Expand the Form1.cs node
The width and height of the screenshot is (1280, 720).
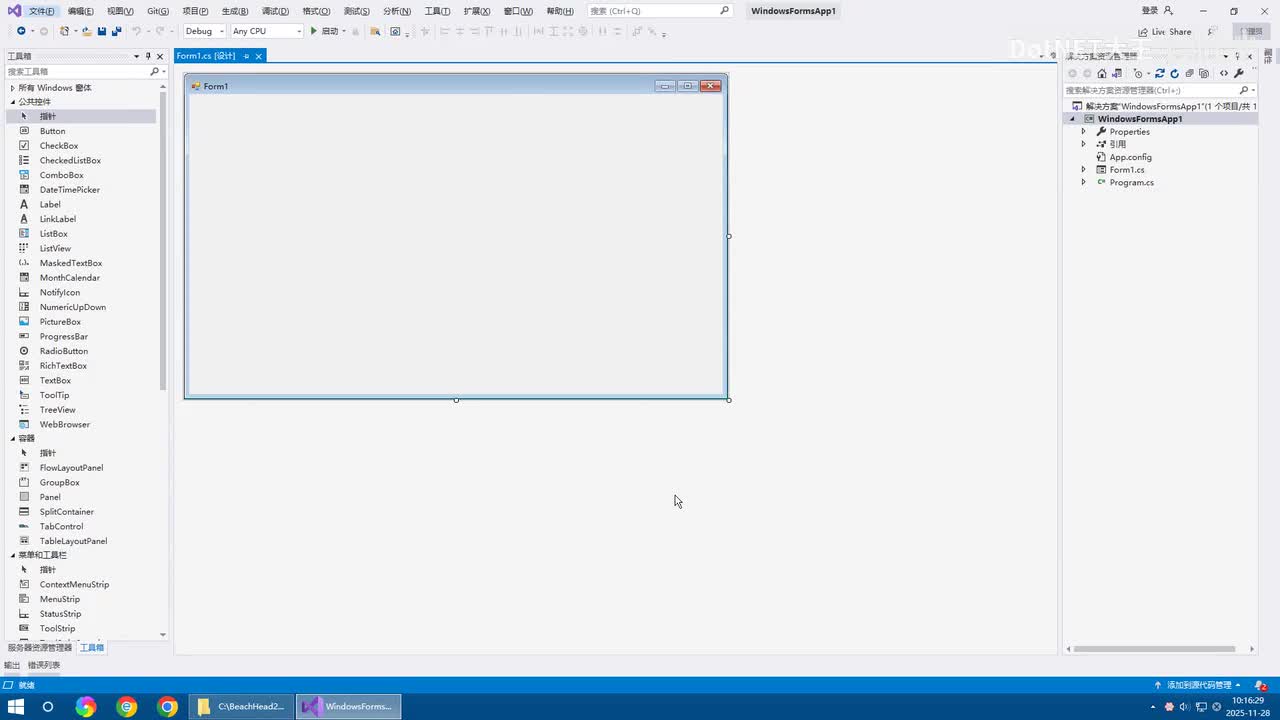(x=1083, y=170)
